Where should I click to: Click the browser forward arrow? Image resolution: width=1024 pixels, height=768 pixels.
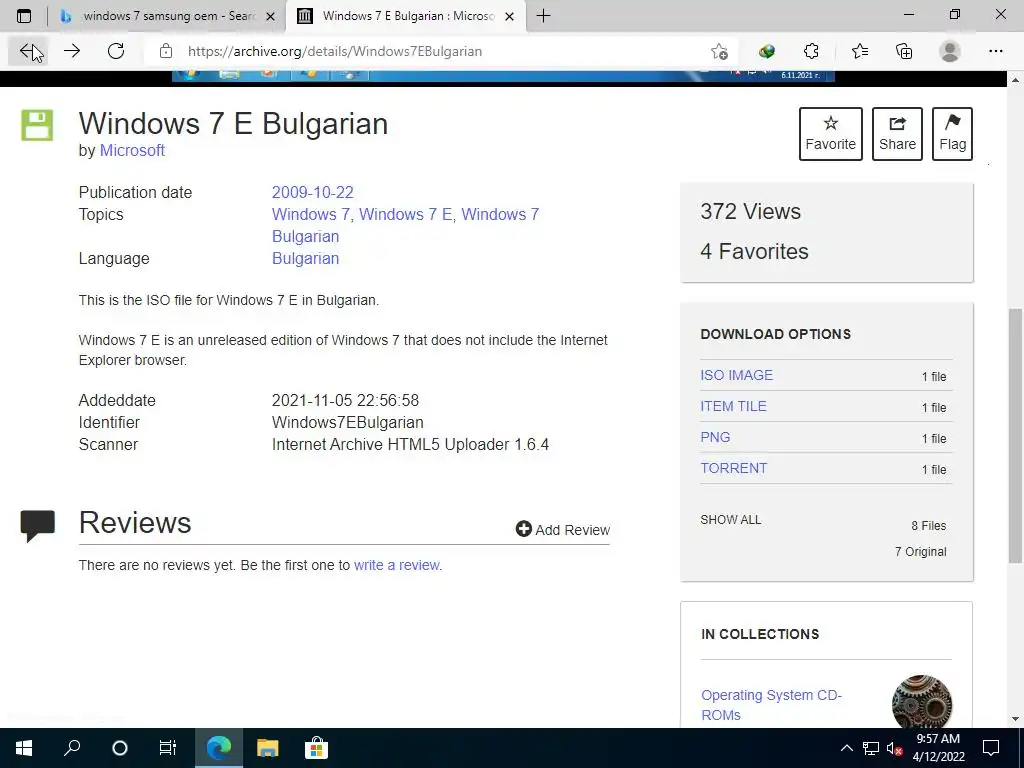coord(72,51)
